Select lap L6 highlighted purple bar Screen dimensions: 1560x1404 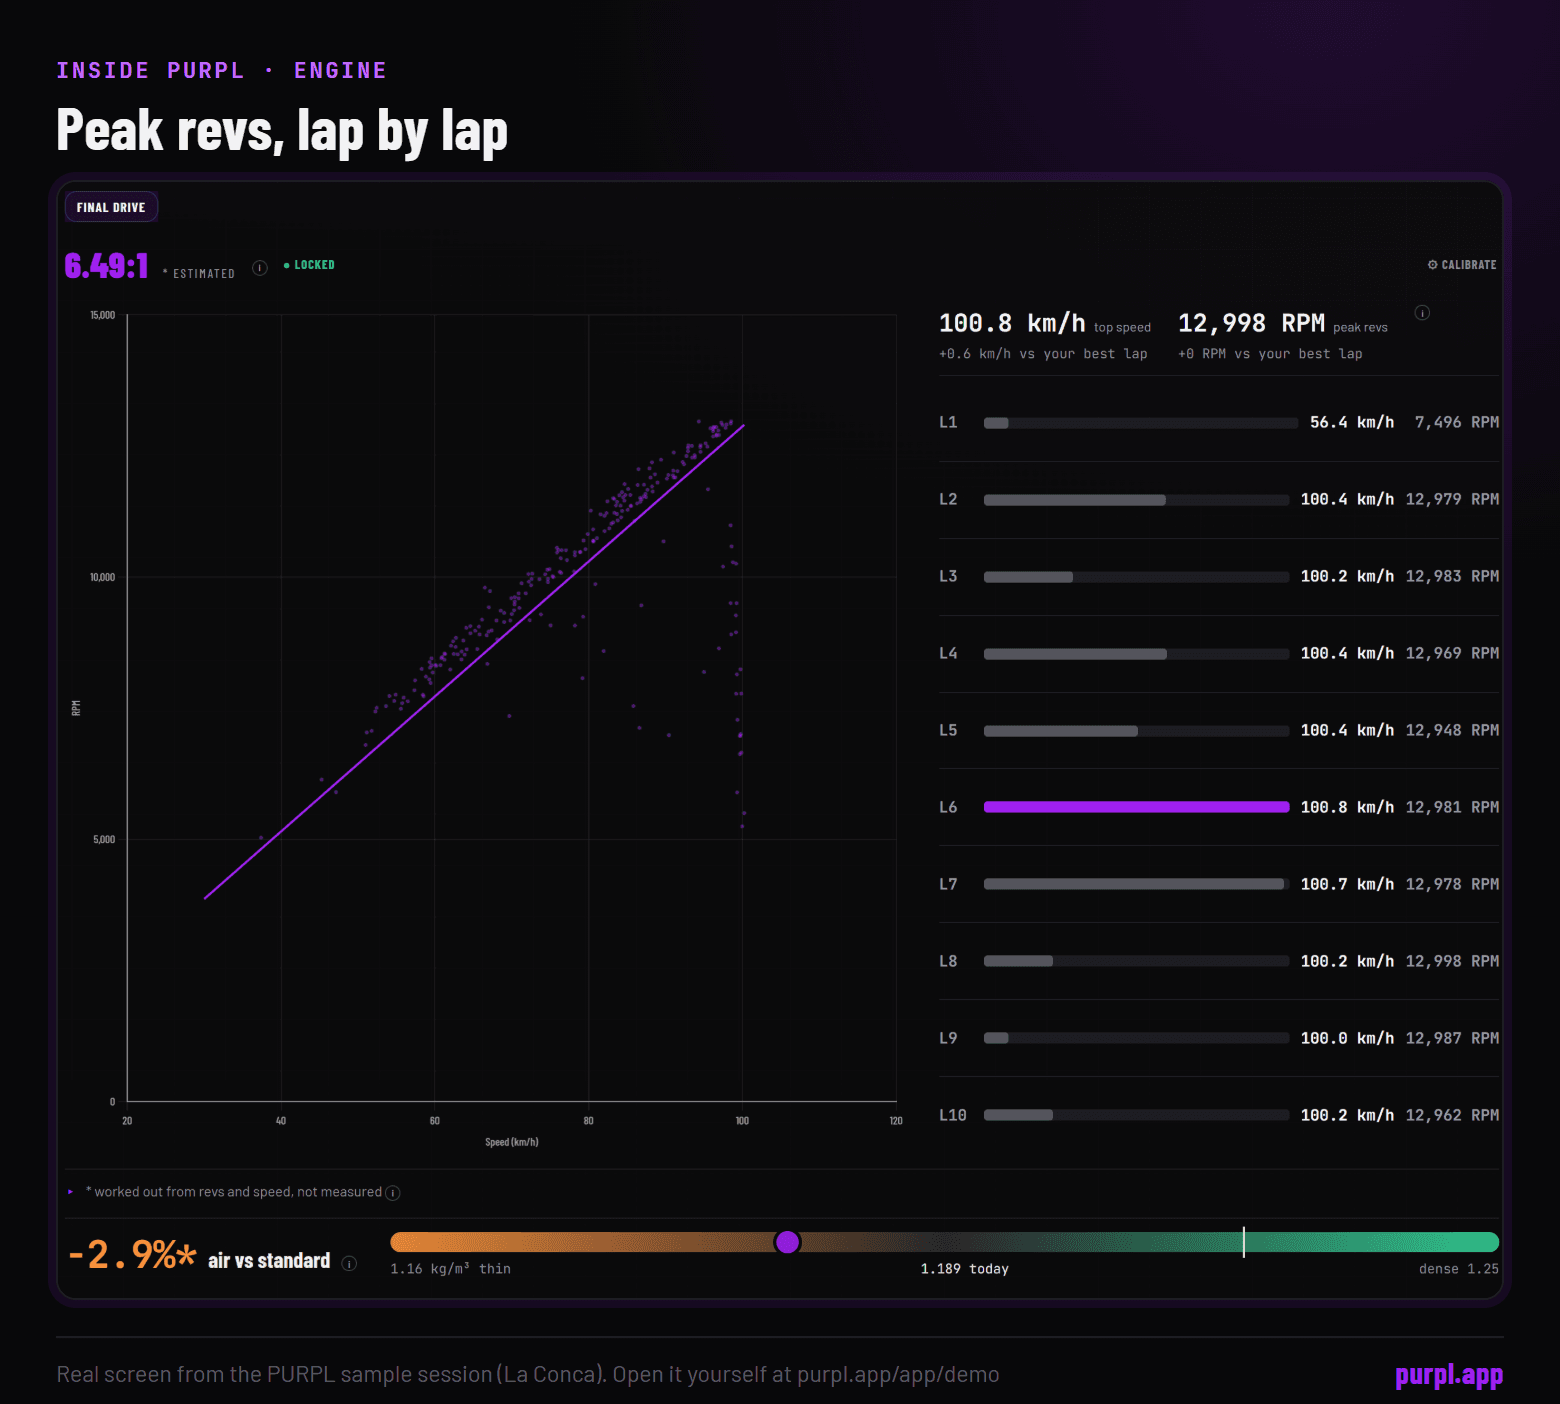1136,807
